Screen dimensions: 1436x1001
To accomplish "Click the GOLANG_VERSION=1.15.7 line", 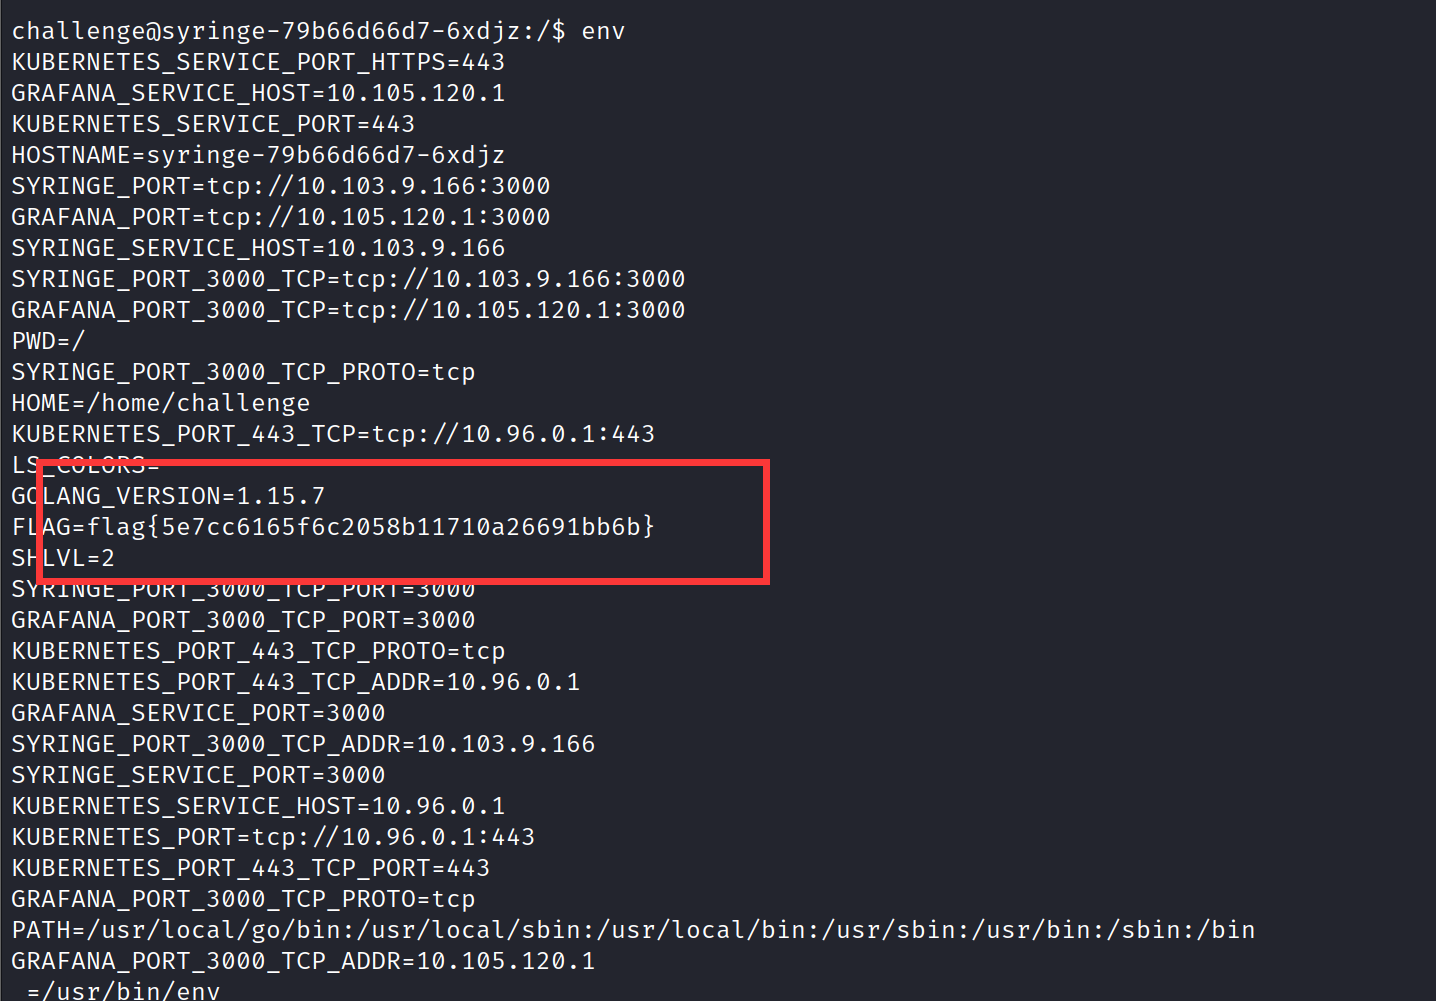I will tap(168, 496).
